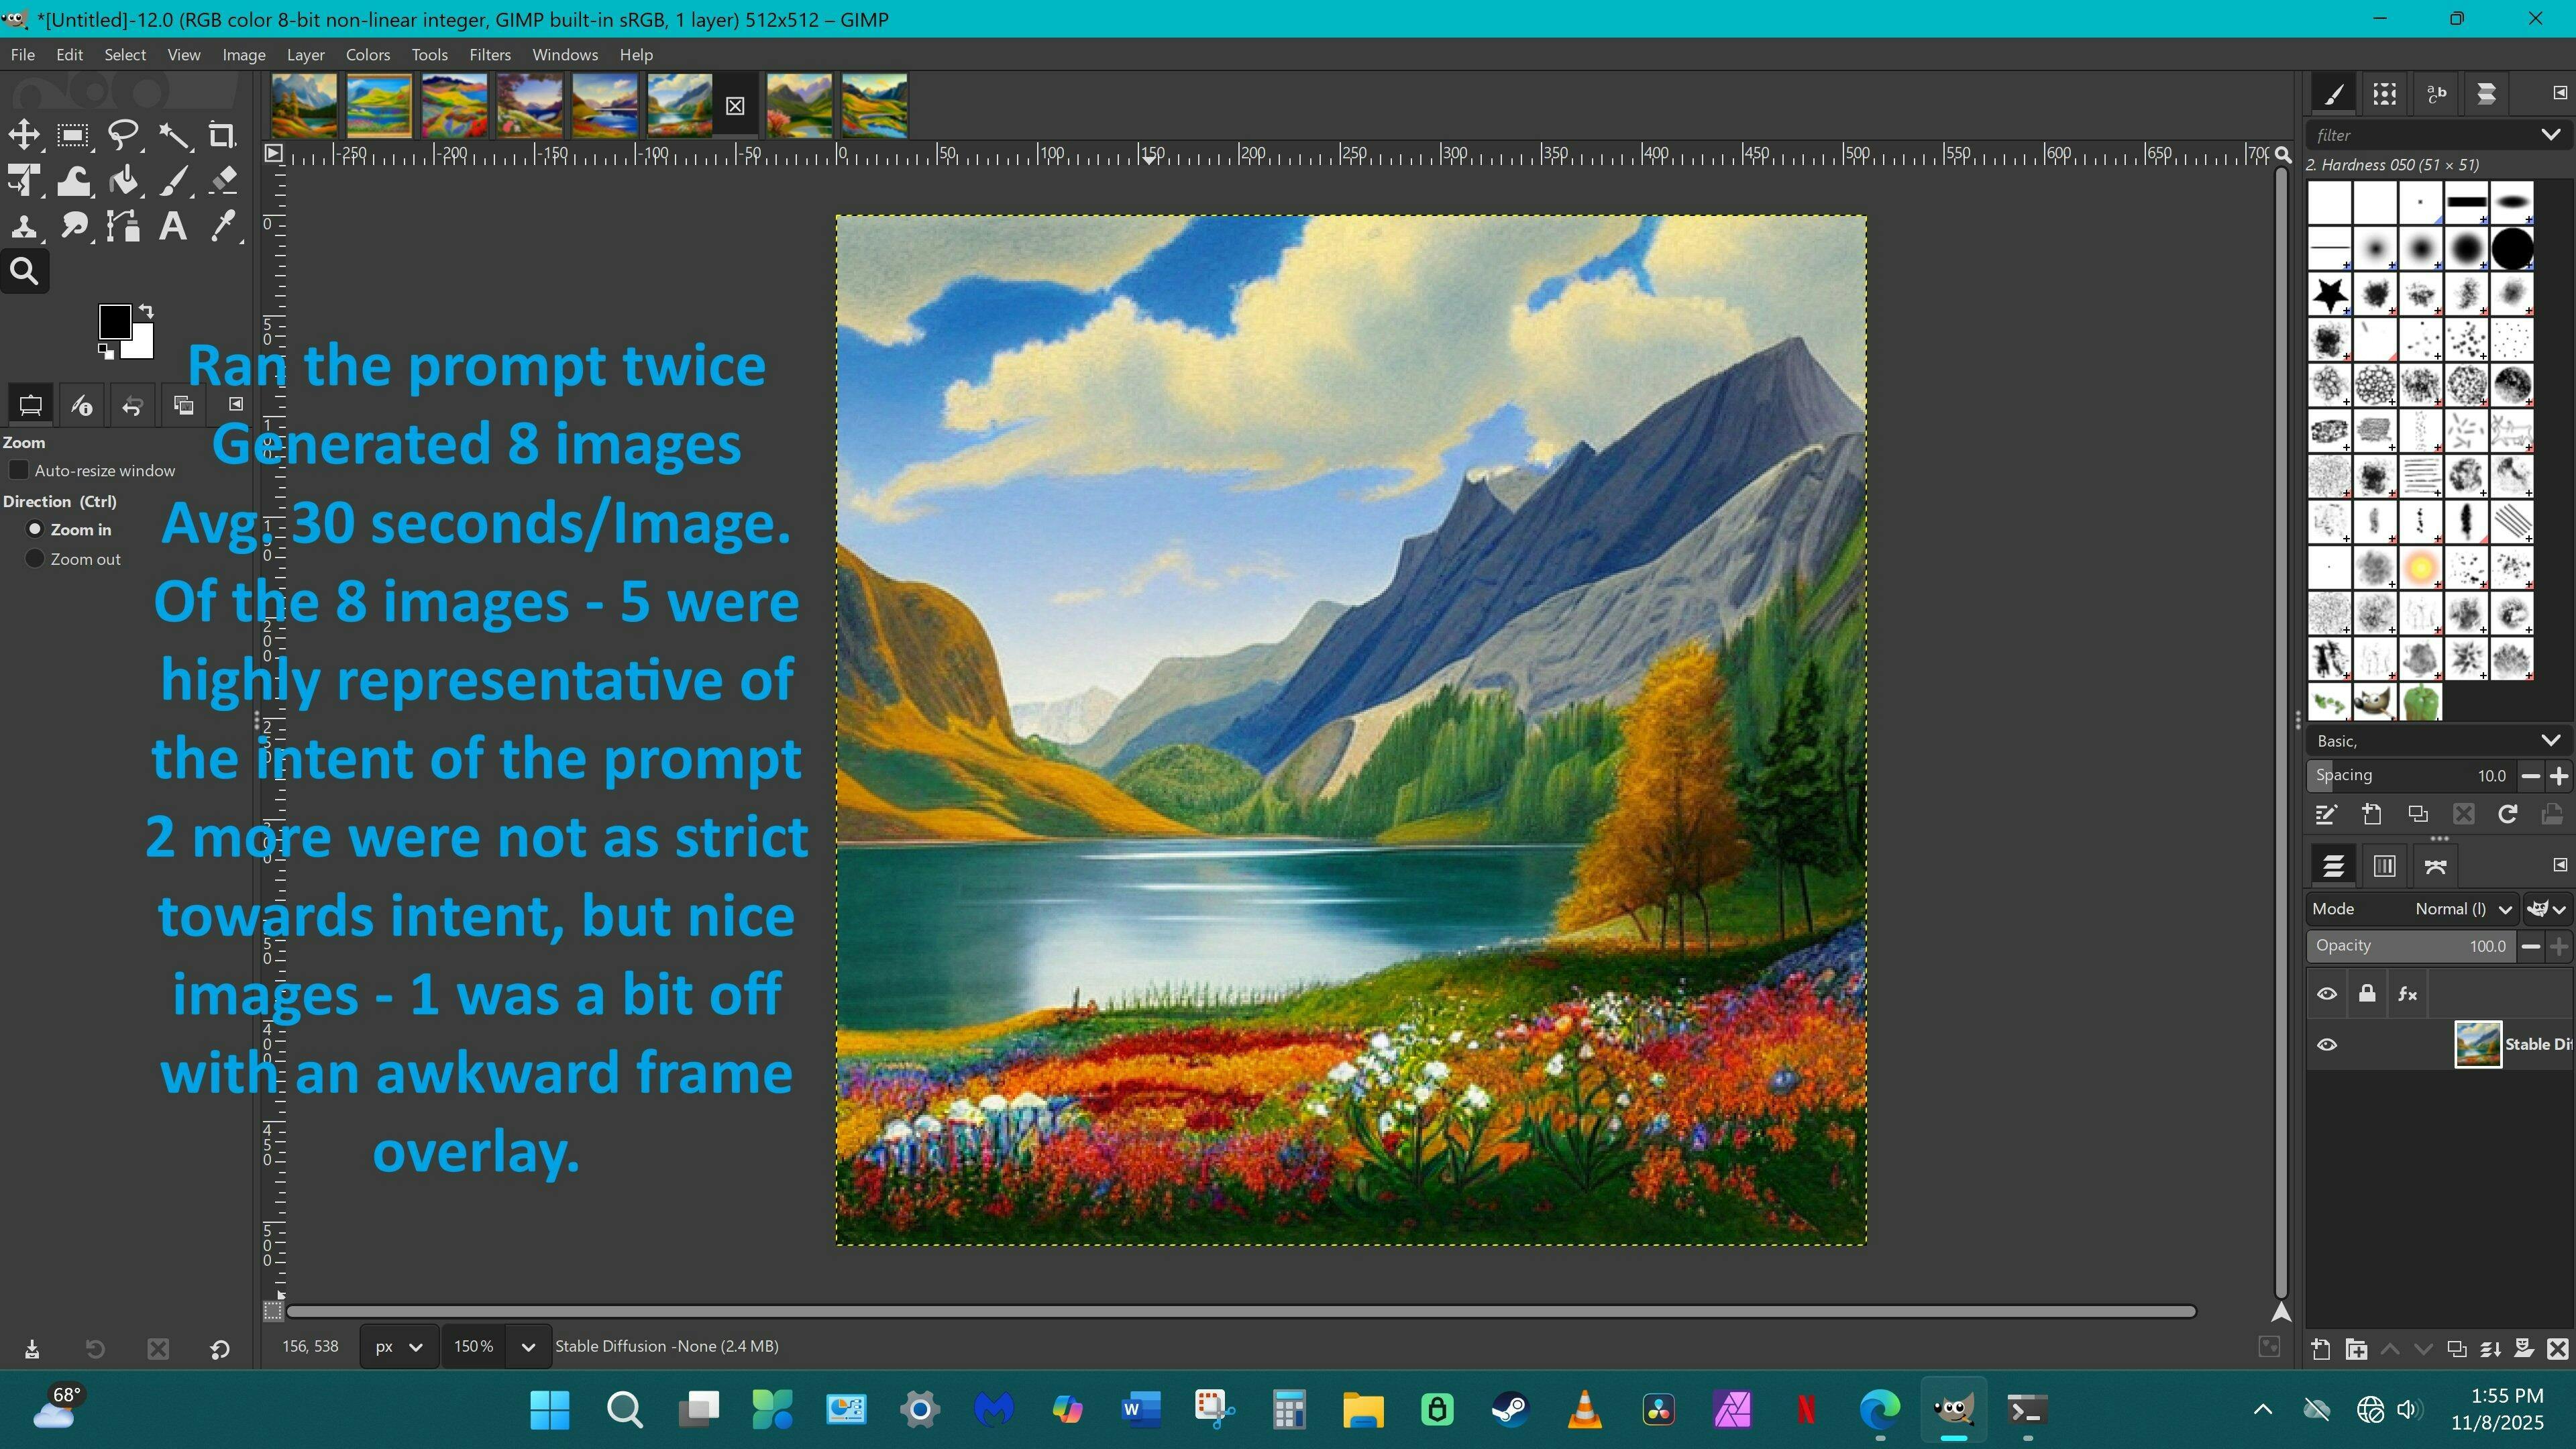2576x1449 pixels.
Task: Expand the layer Mode dropdown
Action: (x=2460, y=909)
